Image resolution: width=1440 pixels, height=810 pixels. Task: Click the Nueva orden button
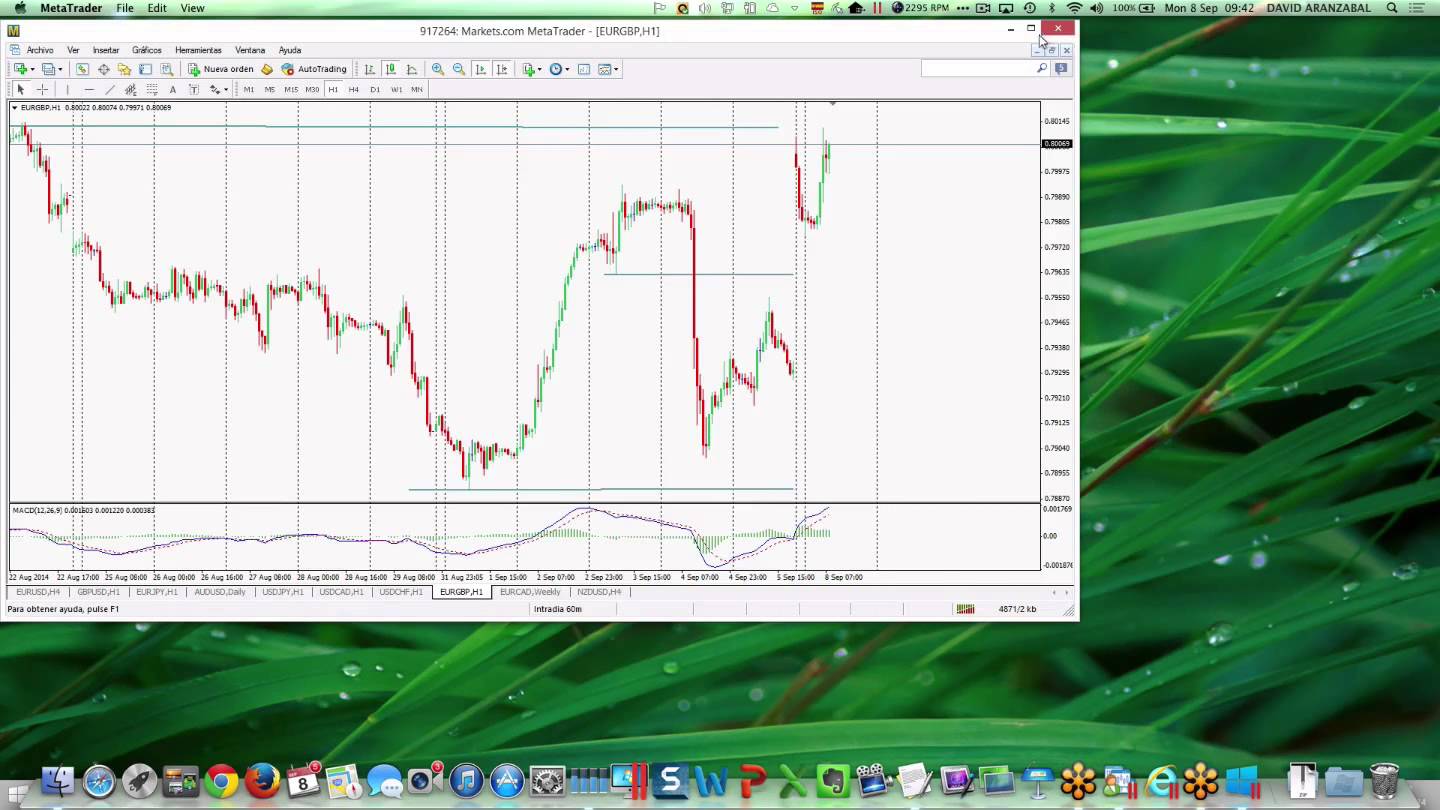(x=221, y=69)
